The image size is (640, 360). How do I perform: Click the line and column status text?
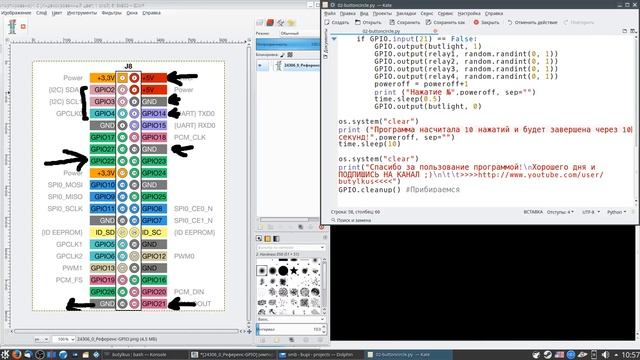coord(356,212)
